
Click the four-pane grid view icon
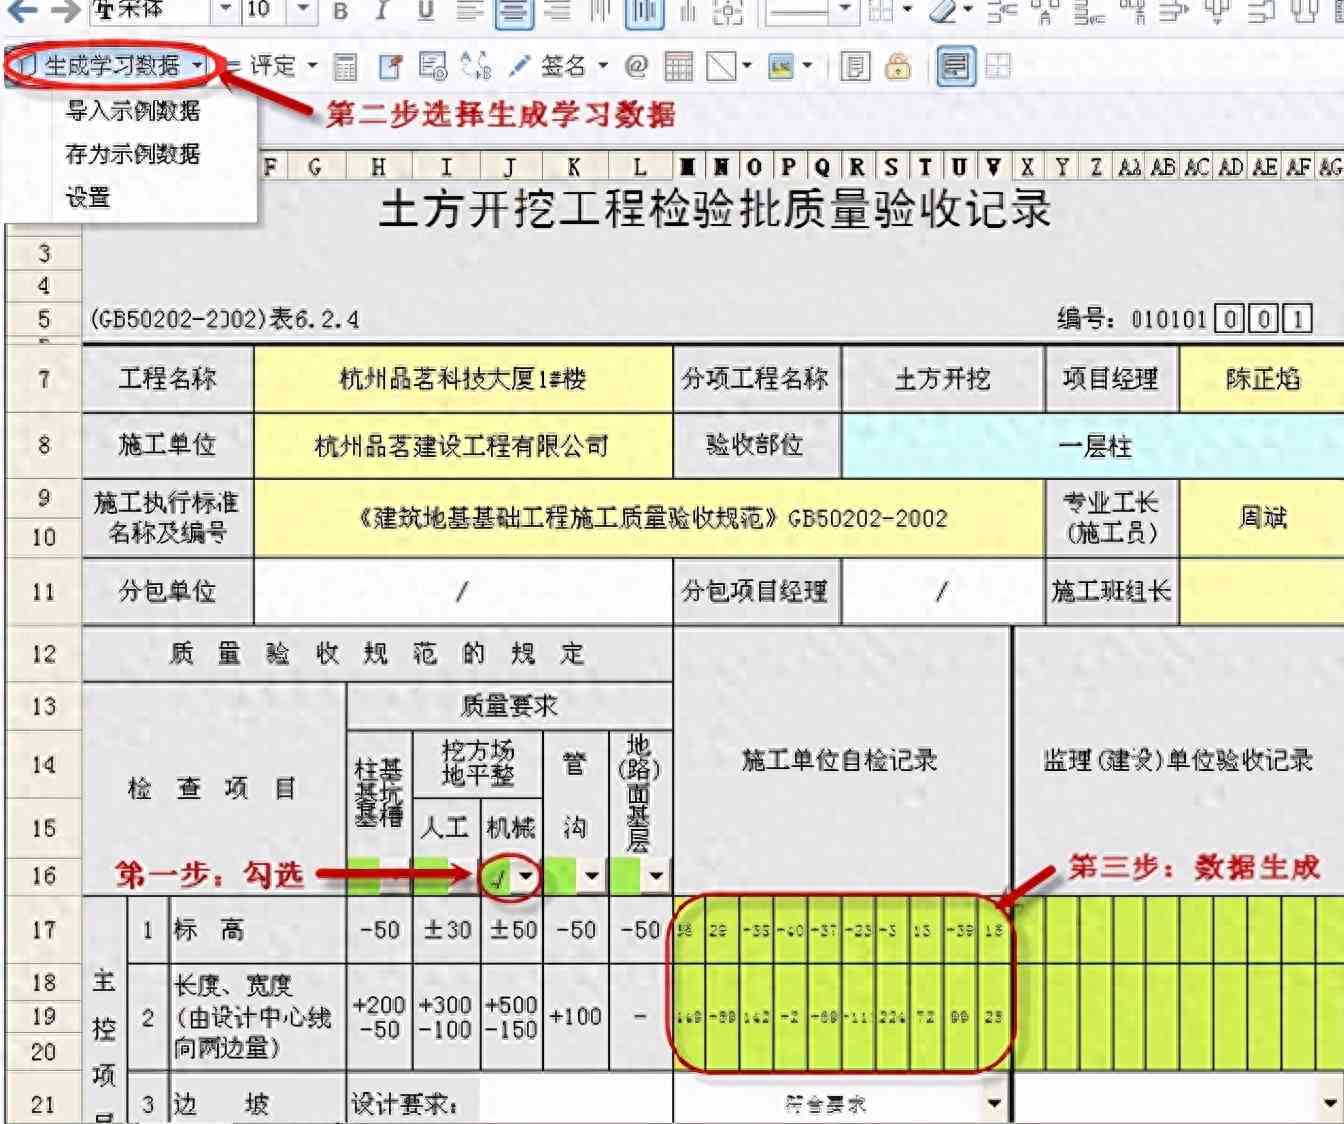tap(998, 67)
